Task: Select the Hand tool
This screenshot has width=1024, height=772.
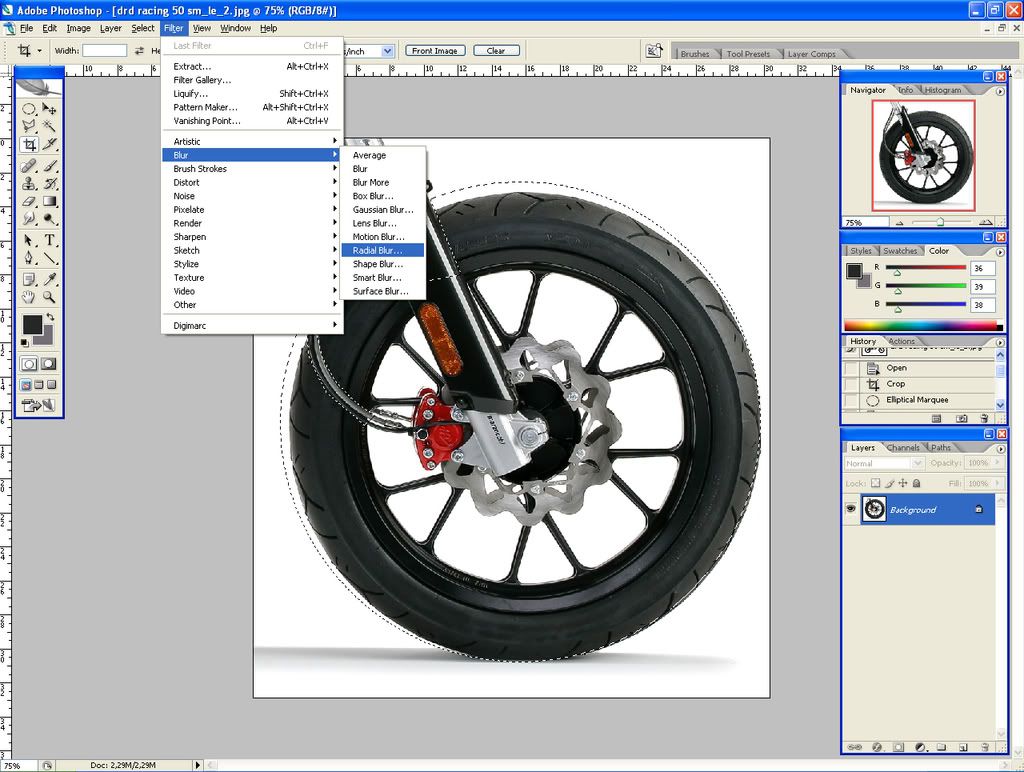Action: [29, 297]
